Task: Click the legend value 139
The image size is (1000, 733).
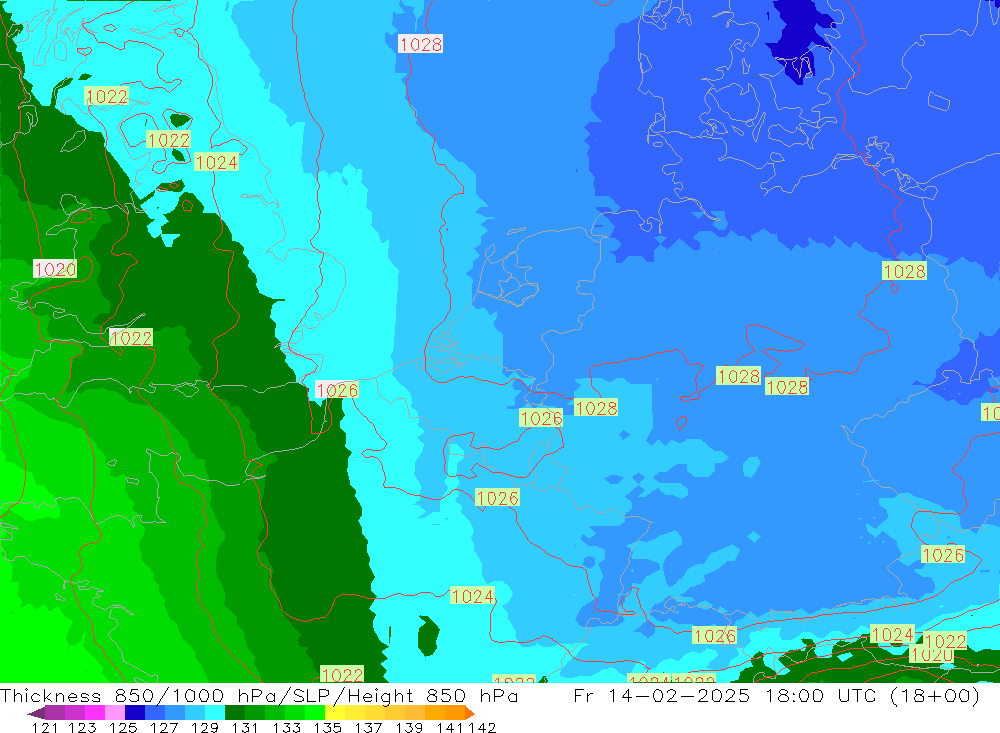Action: tap(409, 727)
